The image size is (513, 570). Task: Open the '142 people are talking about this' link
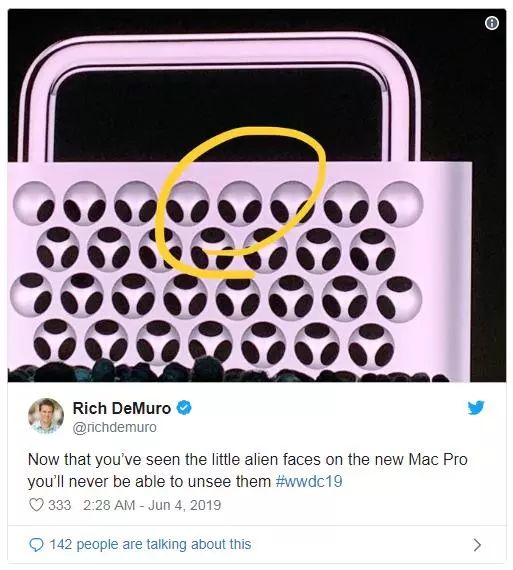click(150, 544)
